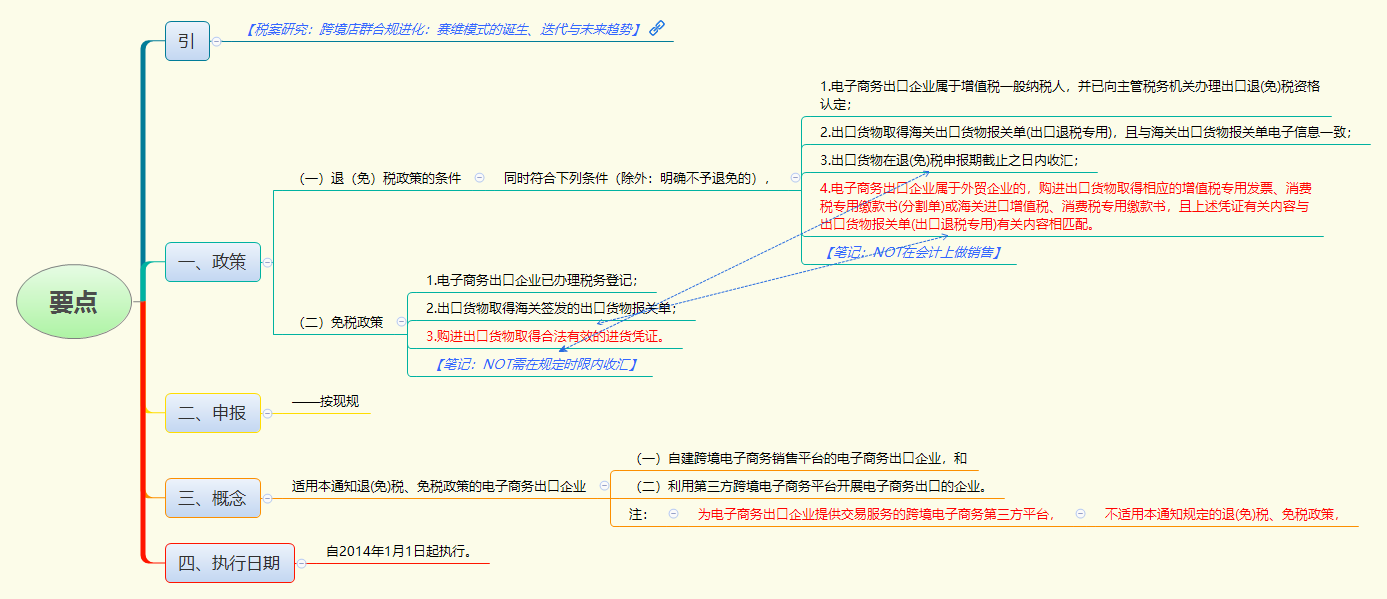Select the 二、申报 main topic

[x=213, y=412]
